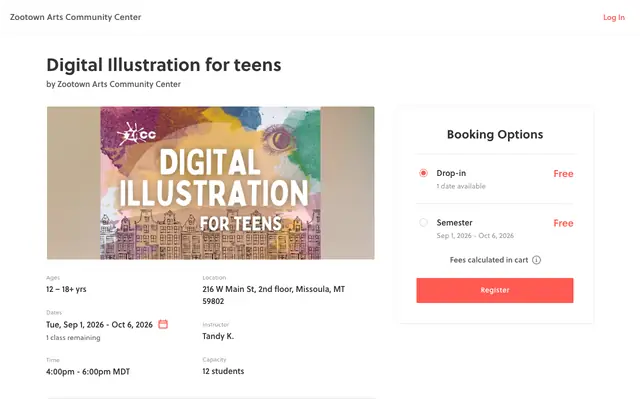Click the Tue, Sep 1, 2026 date range
Image resolution: width=640 pixels, height=400 pixels.
pos(99,325)
